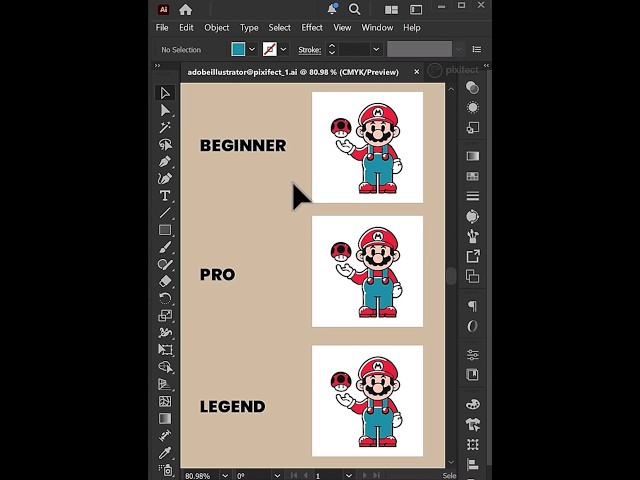This screenshot has height=480, width=640.
Task: Click the teal fill color swatch
Action: [x=238, y=49]
